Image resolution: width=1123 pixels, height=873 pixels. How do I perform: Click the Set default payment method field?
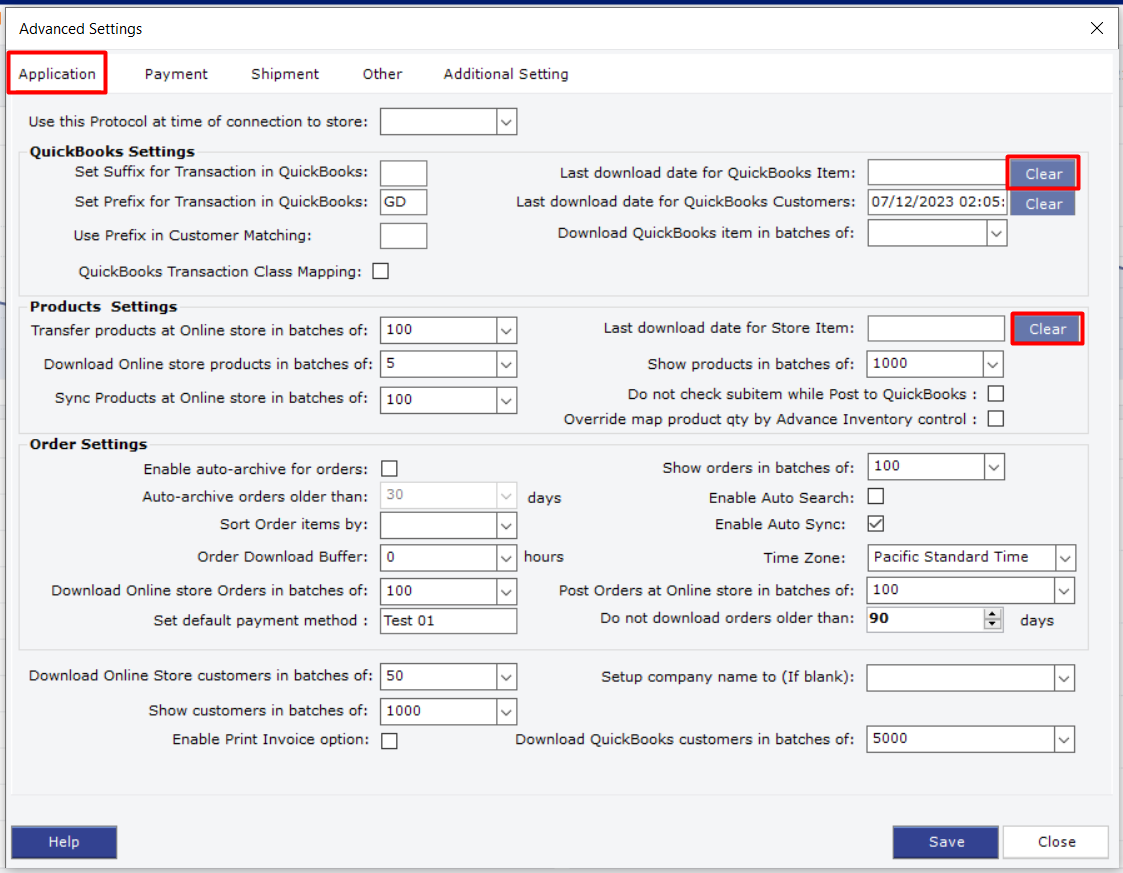448,621
